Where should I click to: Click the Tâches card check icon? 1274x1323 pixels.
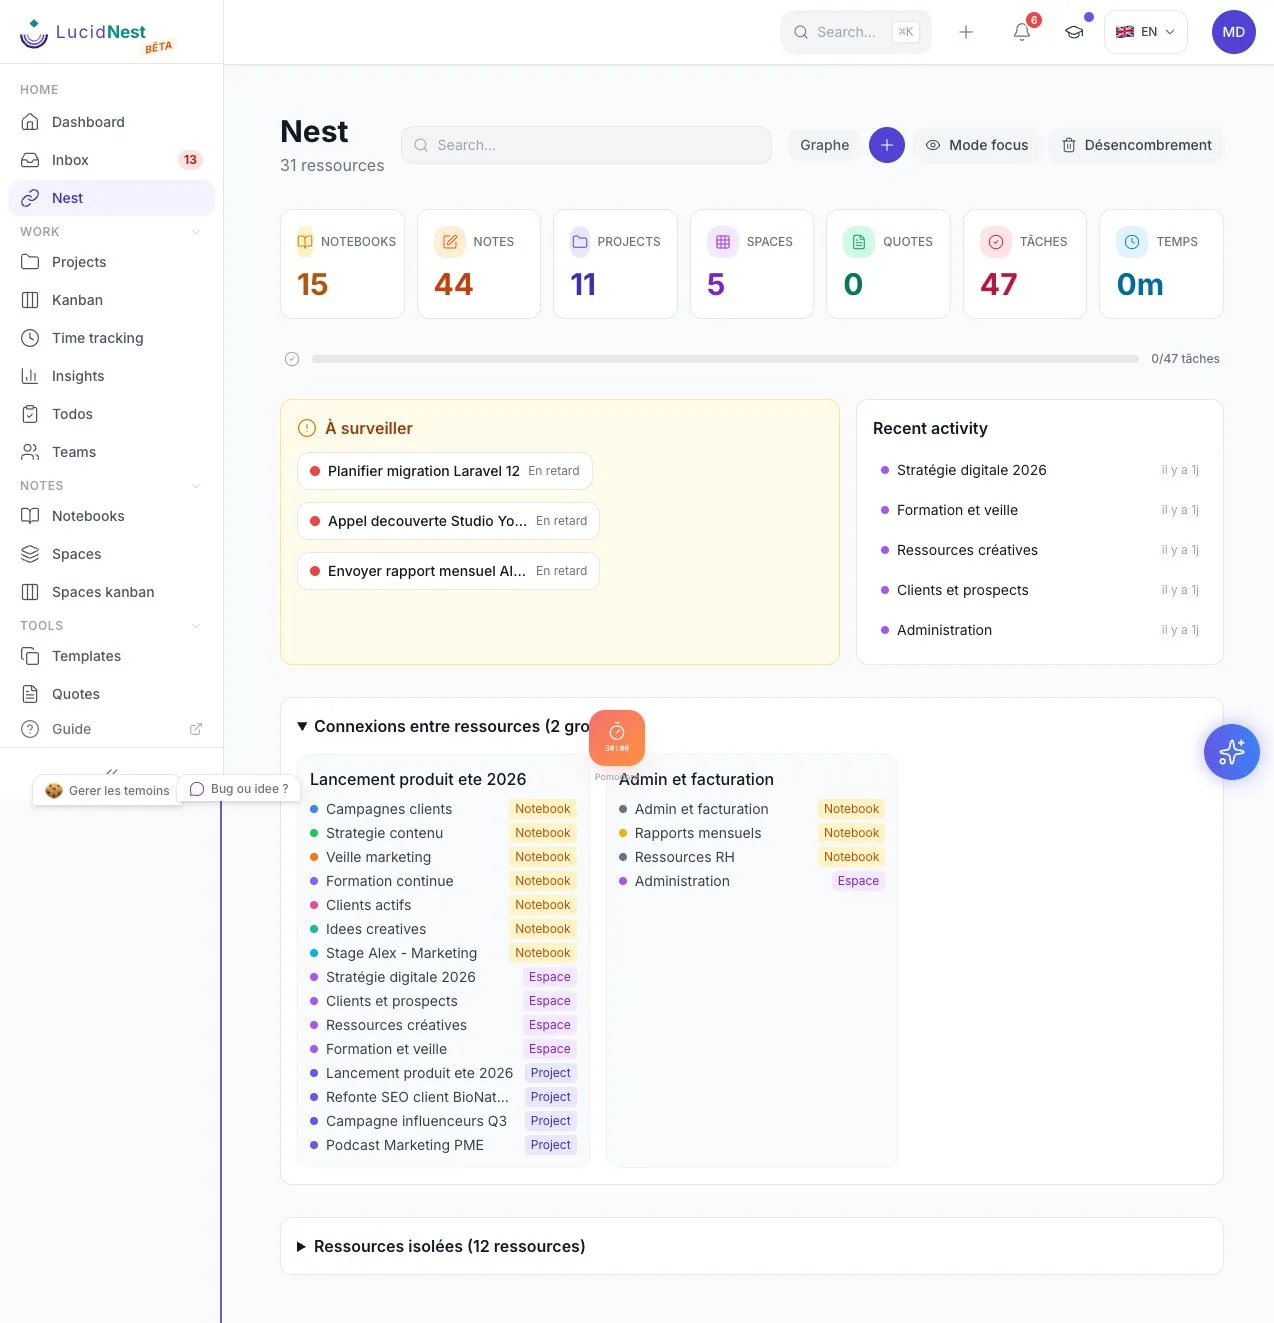pyautogui.click(x=996, y=242)
